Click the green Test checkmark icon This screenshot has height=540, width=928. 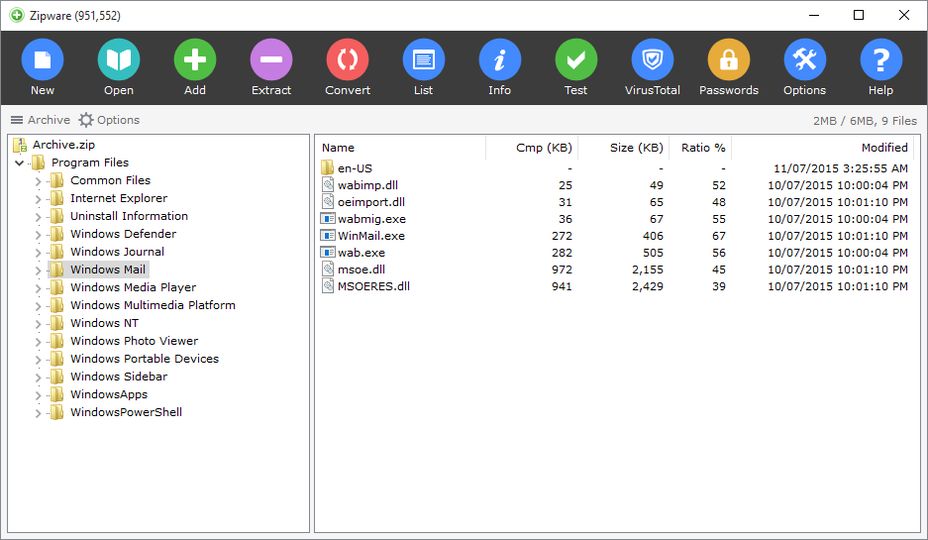(576, 59)
